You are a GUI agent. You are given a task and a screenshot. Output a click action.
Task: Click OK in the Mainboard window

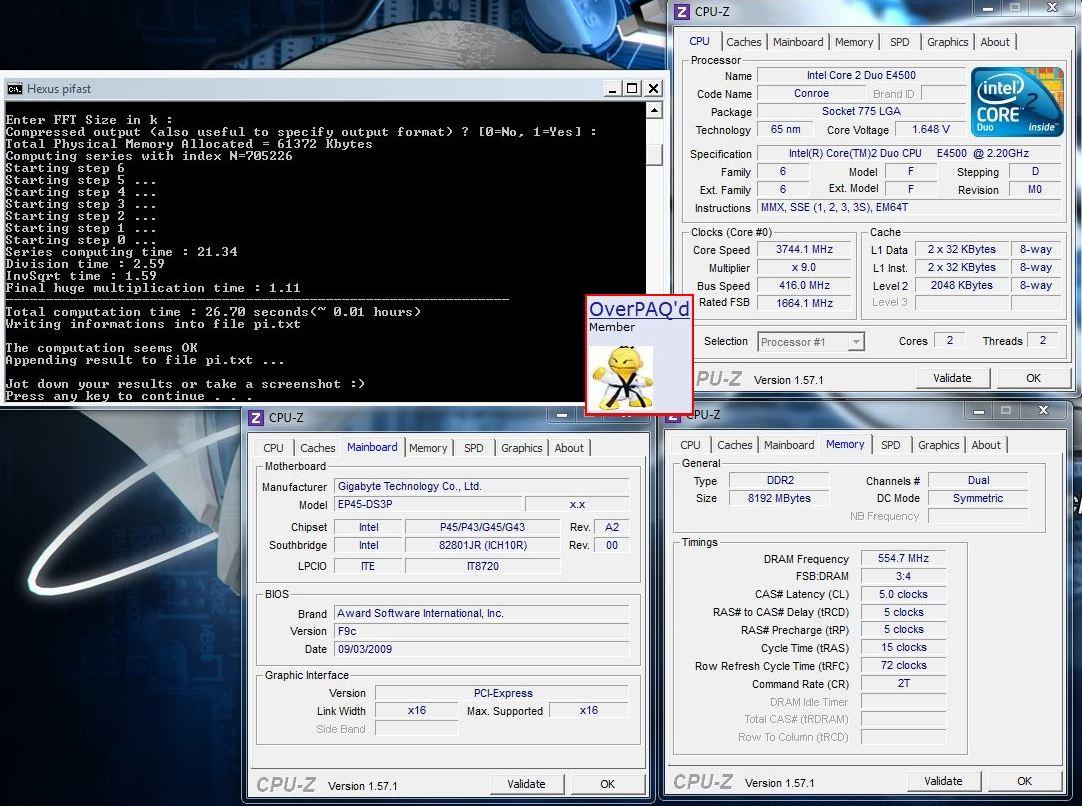(x=607, y=784)
